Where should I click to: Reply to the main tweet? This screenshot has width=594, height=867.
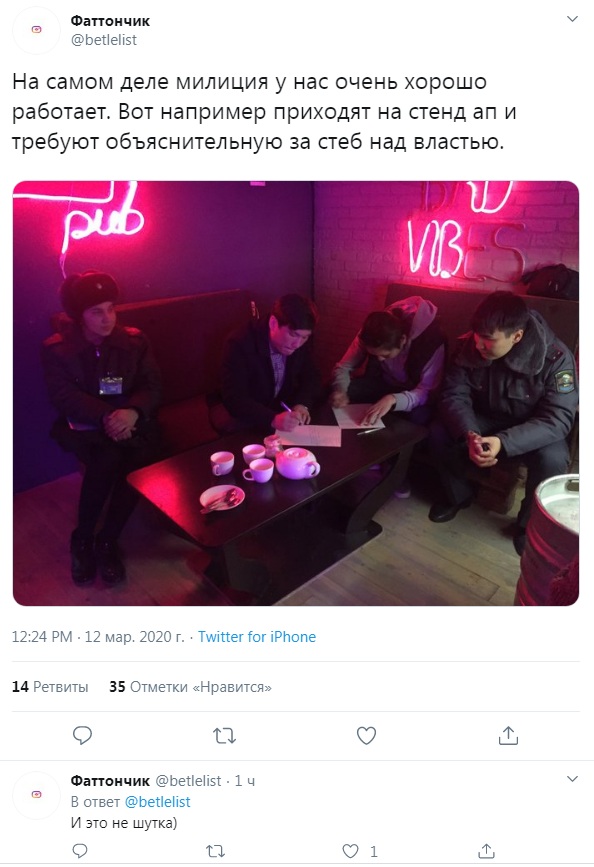pyautogui.click(x=82, y=735)
